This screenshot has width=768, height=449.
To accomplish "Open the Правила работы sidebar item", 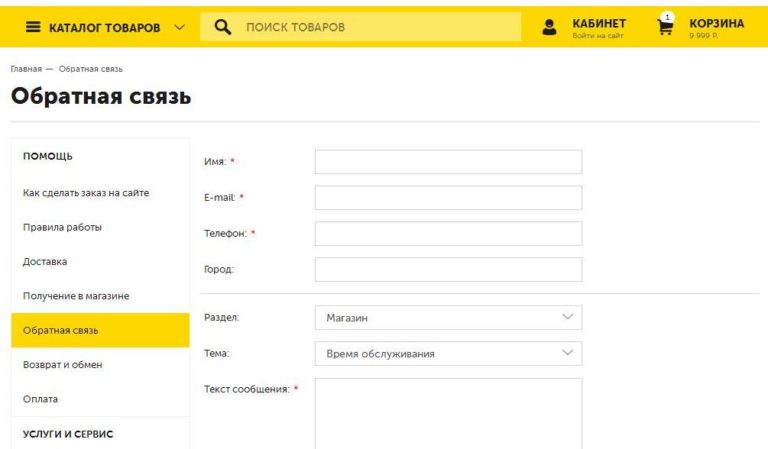I will tap(62, 227).
